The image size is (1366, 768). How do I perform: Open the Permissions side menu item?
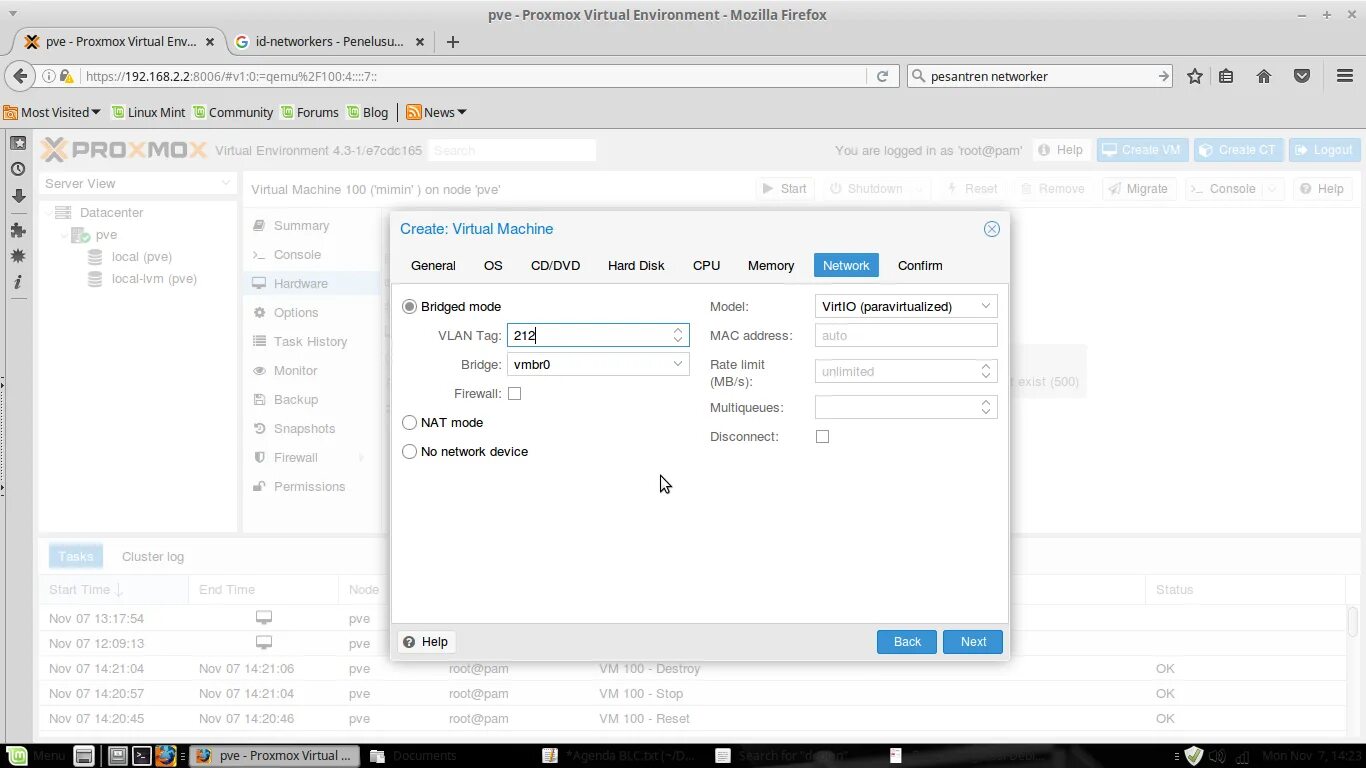[x=309, y=487]
